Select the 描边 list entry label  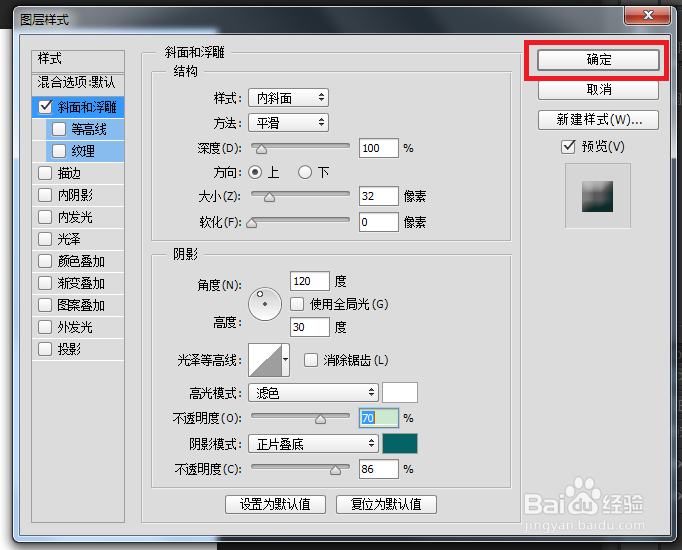(x=69, y=173)
